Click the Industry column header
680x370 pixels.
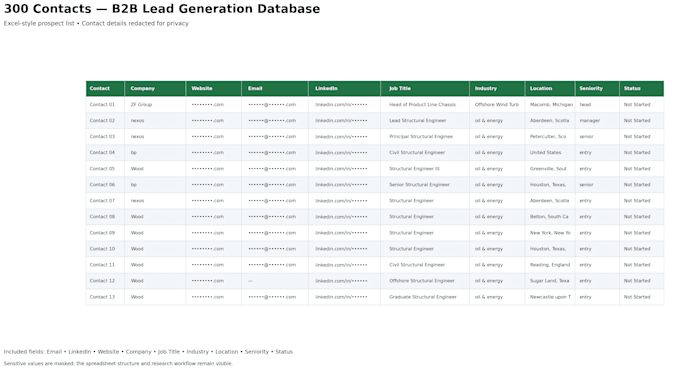[497, 88]
